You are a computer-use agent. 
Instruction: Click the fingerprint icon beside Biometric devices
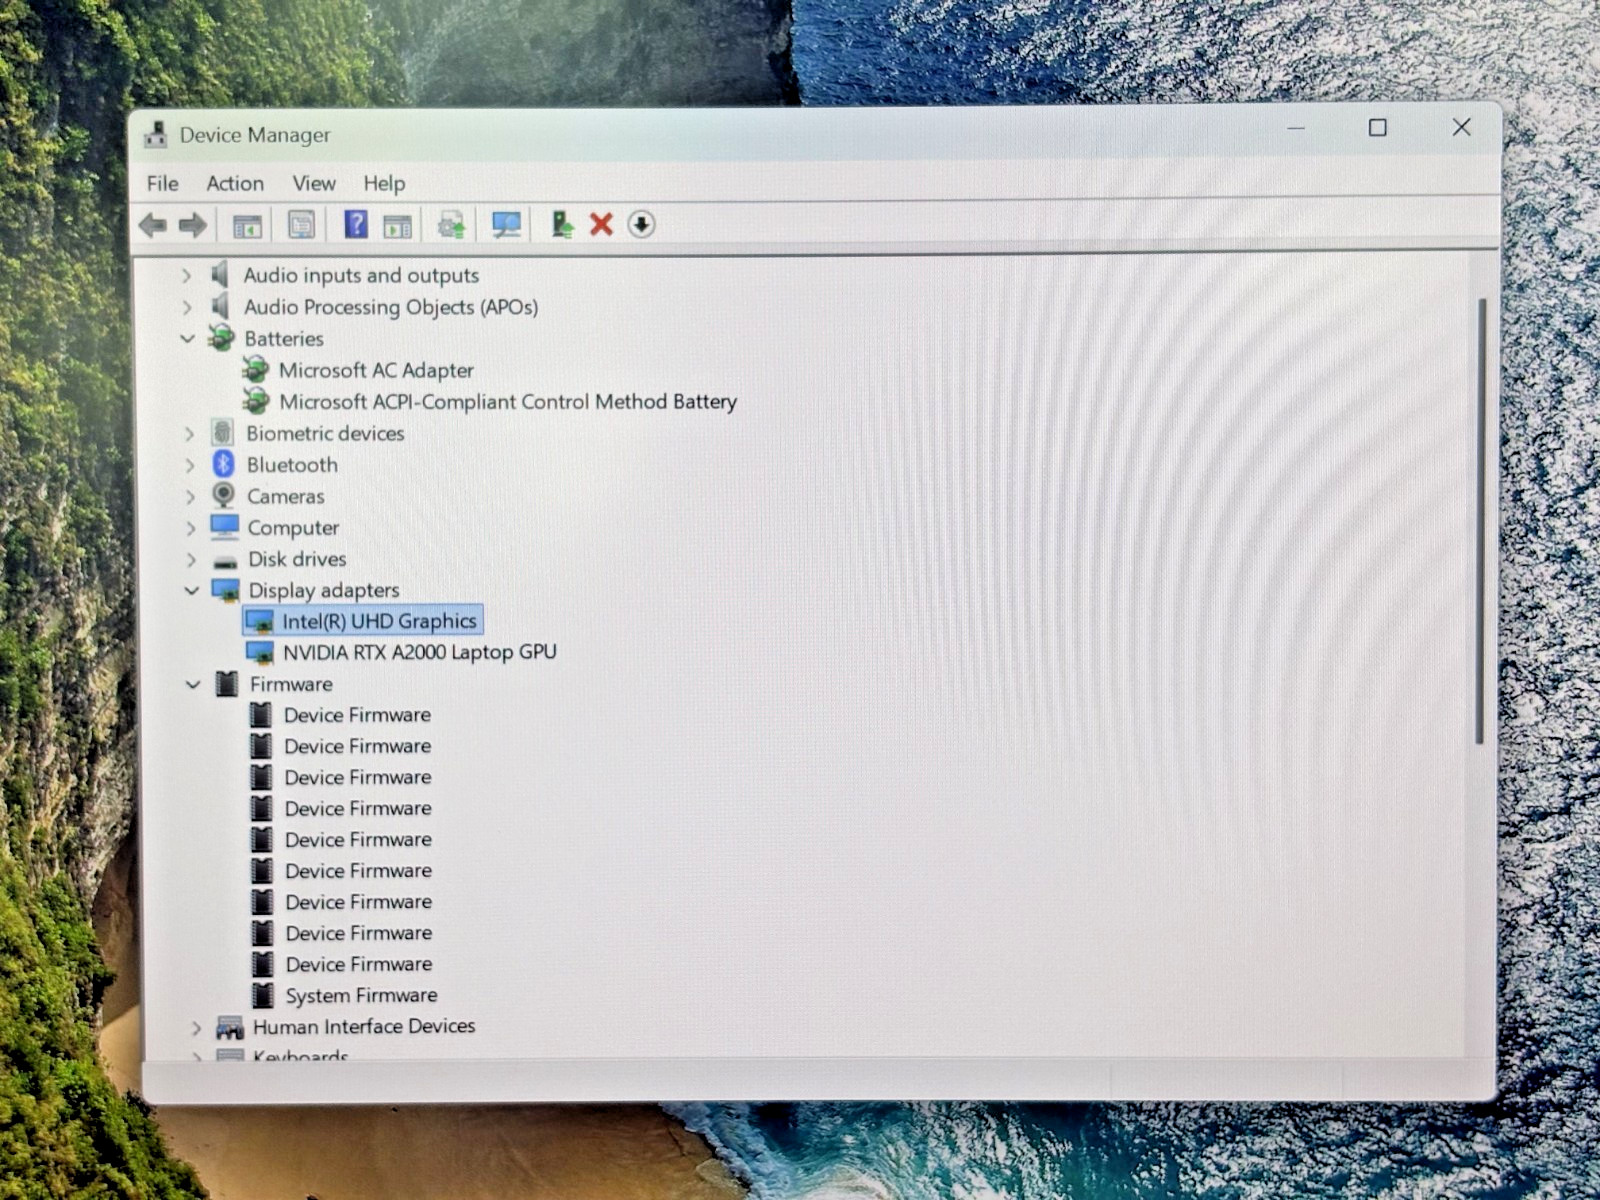tap(222, 433)
